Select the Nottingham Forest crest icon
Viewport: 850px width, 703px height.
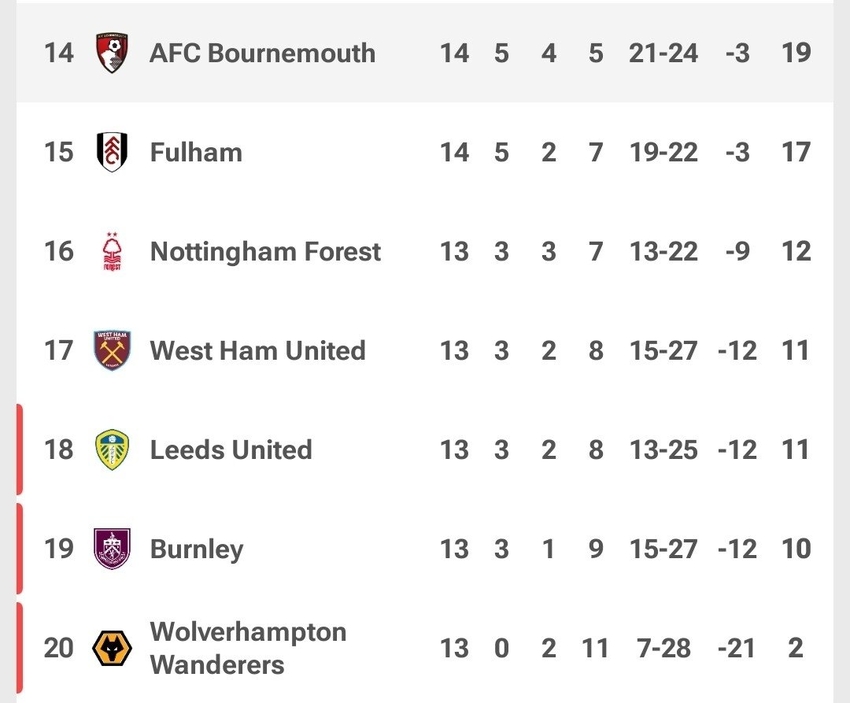pos(112,251)
